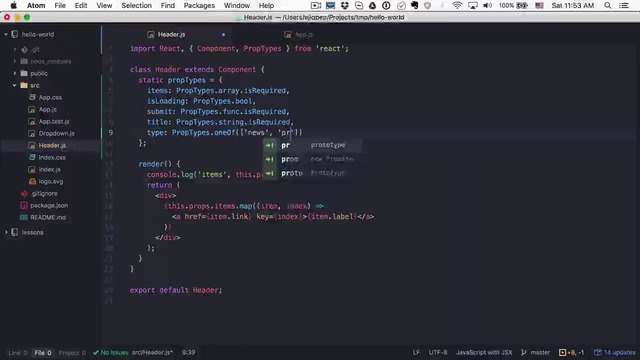Choose the 'pr' prototype autocomplete suggestion
Image resolution: width=640 pixels, height=360 pixels.
312,145
